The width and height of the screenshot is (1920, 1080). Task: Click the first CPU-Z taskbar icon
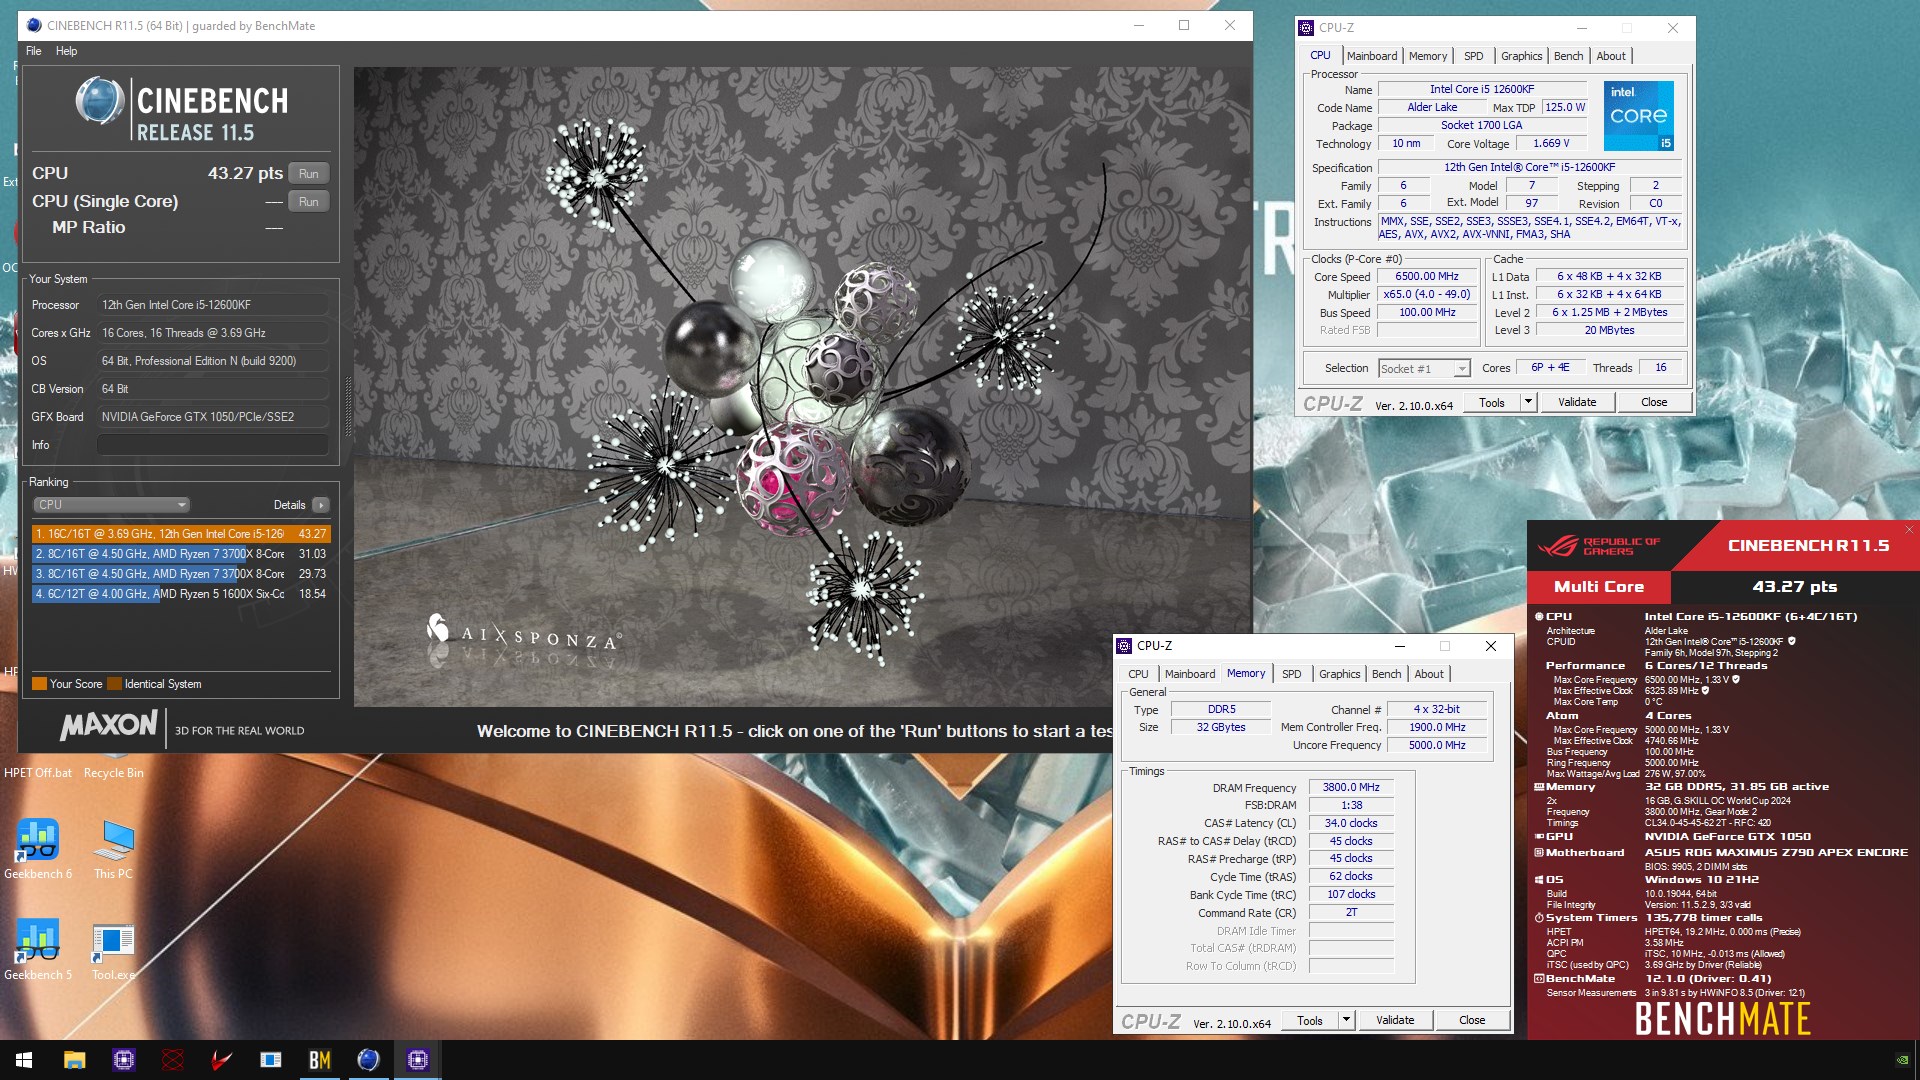[x=124, y=1060]
